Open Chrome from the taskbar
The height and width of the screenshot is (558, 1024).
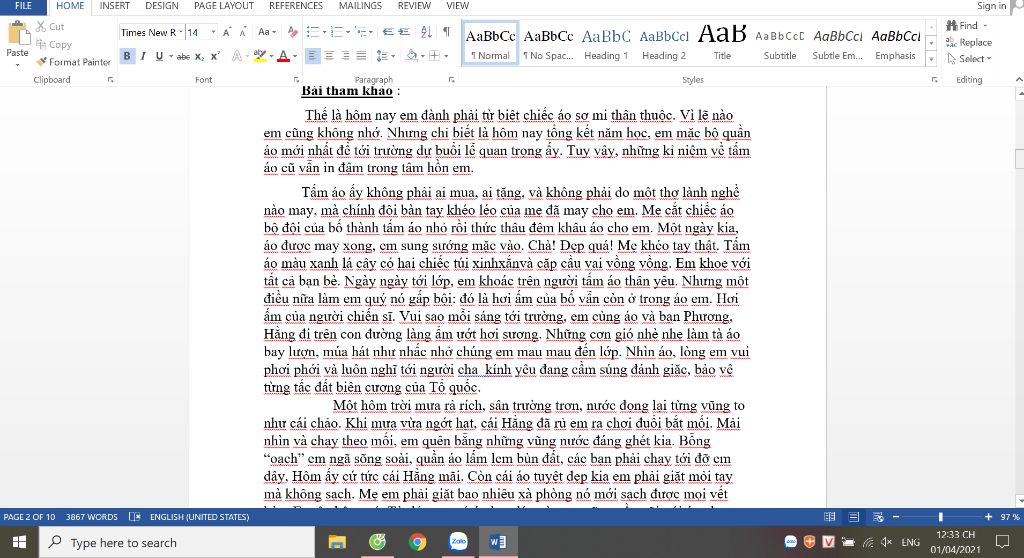[417, 542]
